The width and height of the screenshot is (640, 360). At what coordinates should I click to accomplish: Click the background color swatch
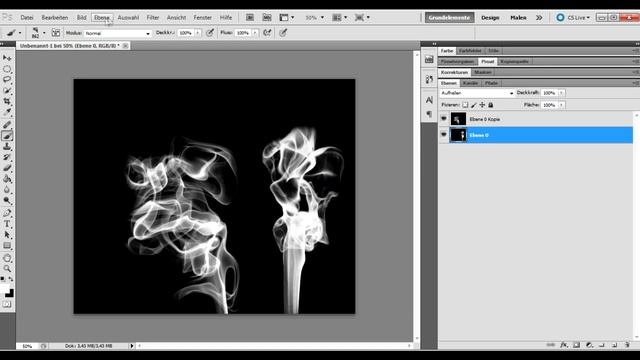pyautogui.click(x=11, y=294)
